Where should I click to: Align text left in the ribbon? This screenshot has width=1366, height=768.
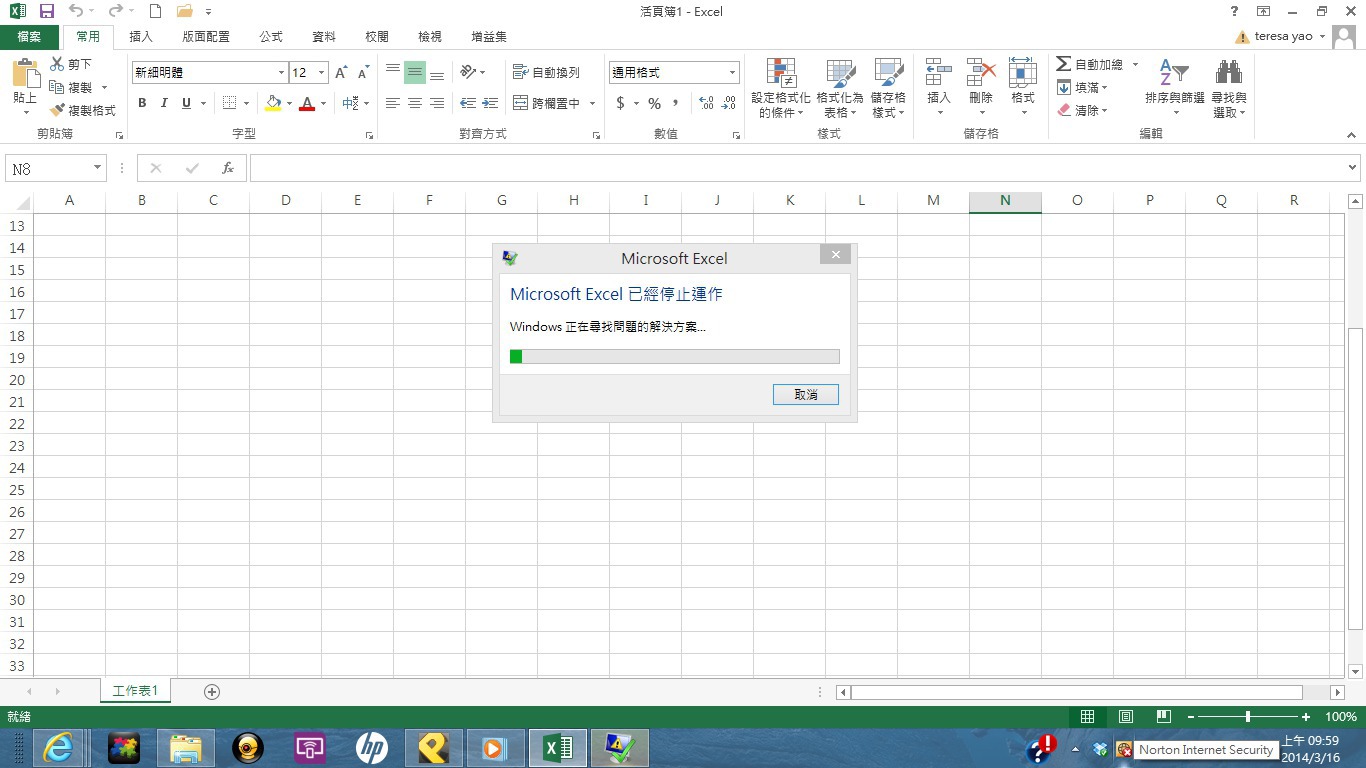(x=393, y=103)
